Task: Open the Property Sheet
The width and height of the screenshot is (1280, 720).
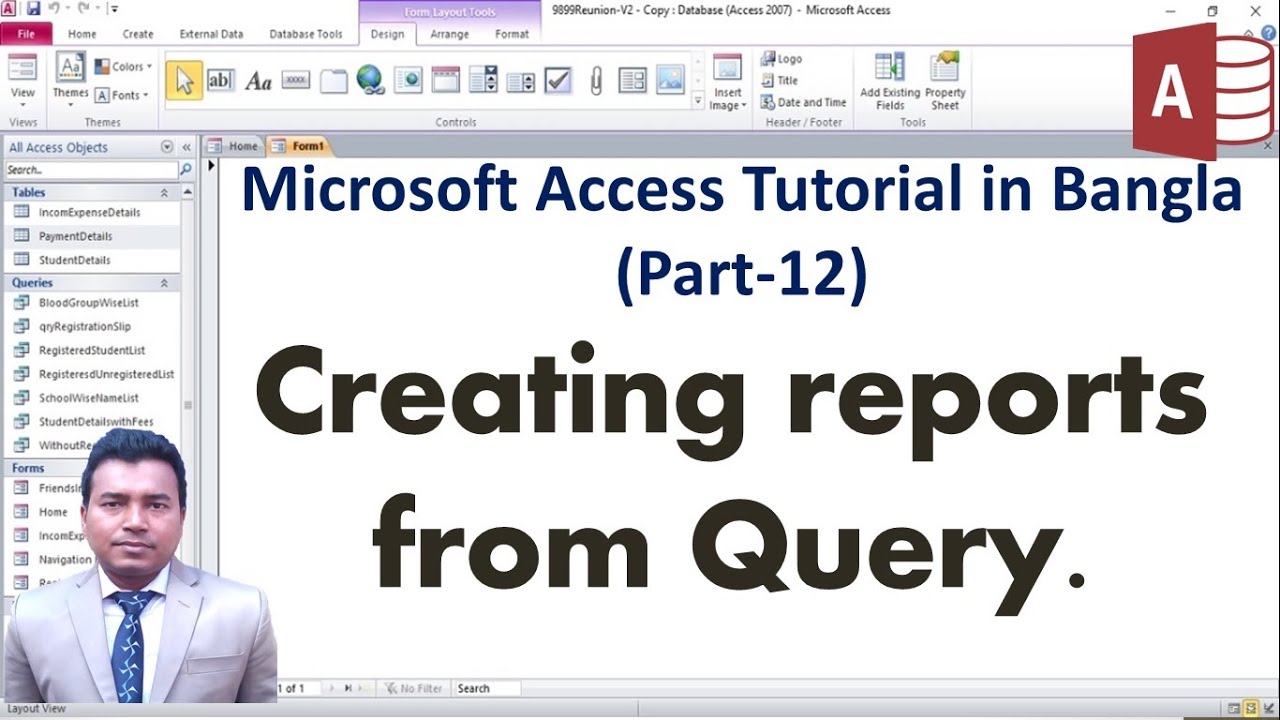Action: (945, 82)
